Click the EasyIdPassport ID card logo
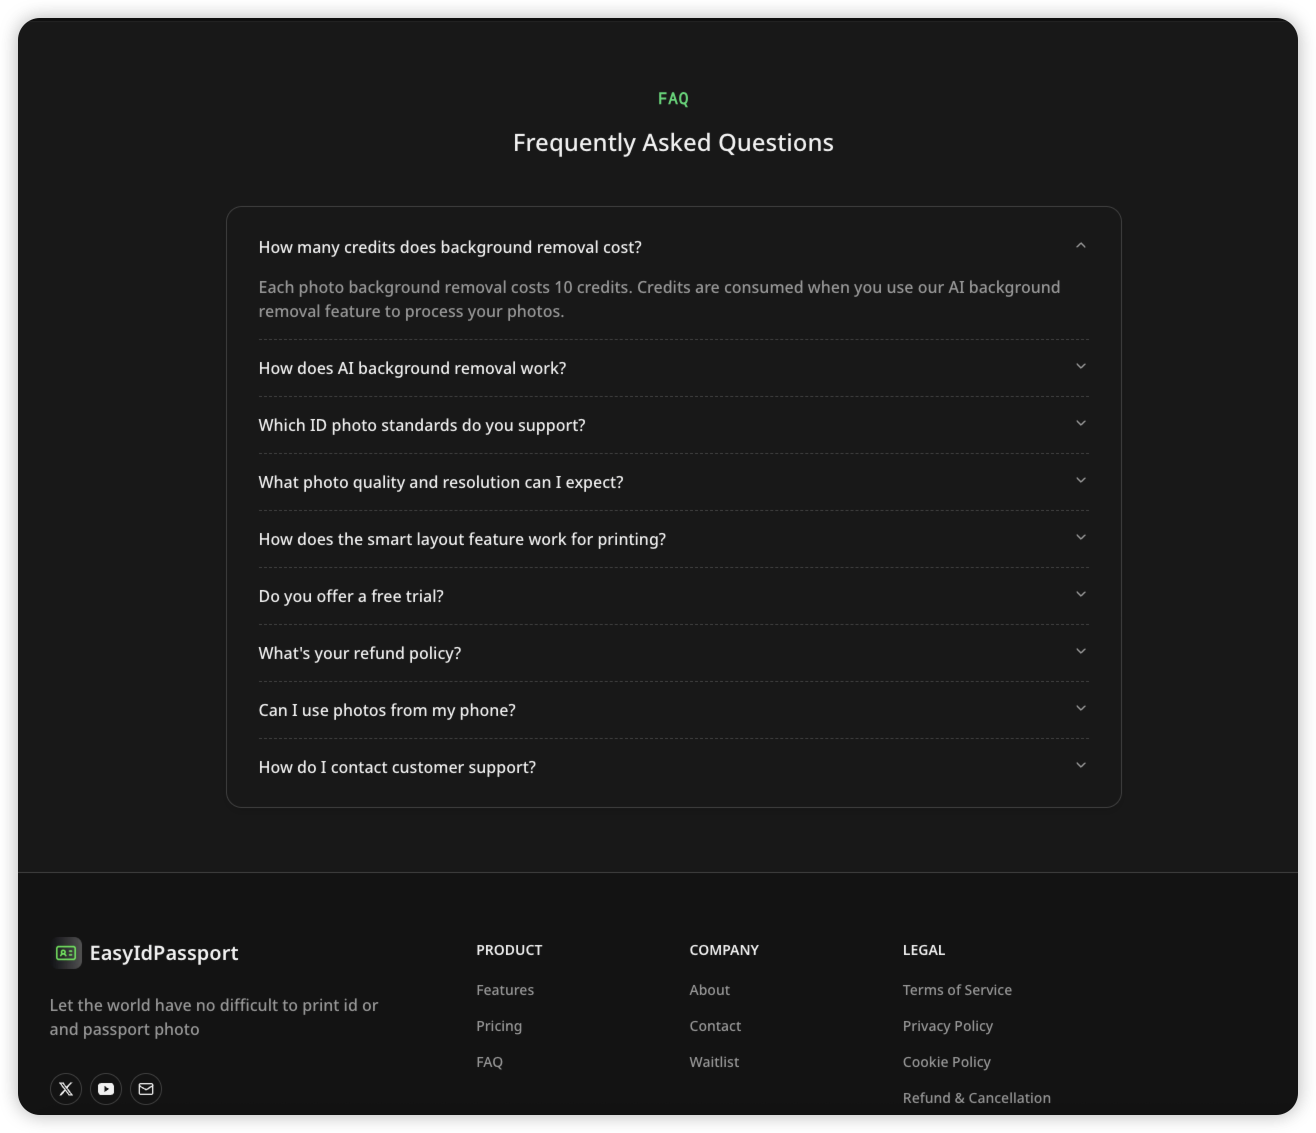Viewport: 1316px width, 1133px height. click(66, 953)
